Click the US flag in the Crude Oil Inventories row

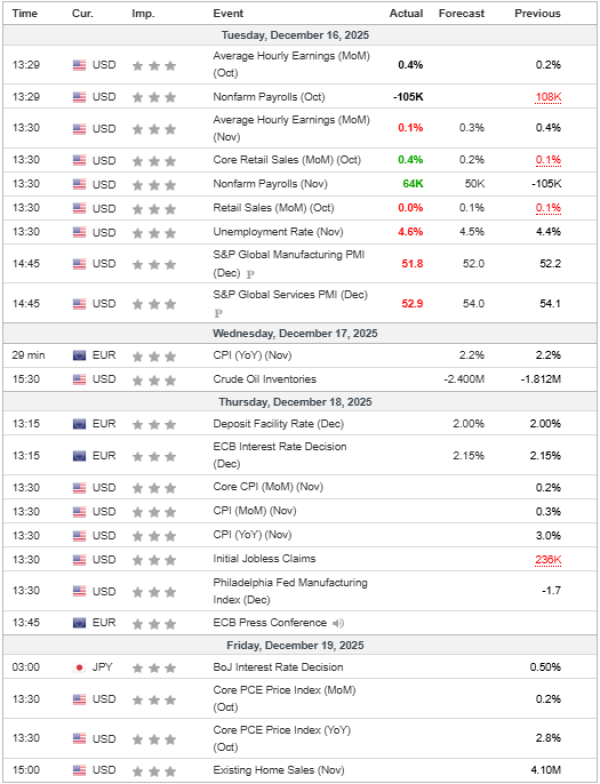[x=79, y=379]
